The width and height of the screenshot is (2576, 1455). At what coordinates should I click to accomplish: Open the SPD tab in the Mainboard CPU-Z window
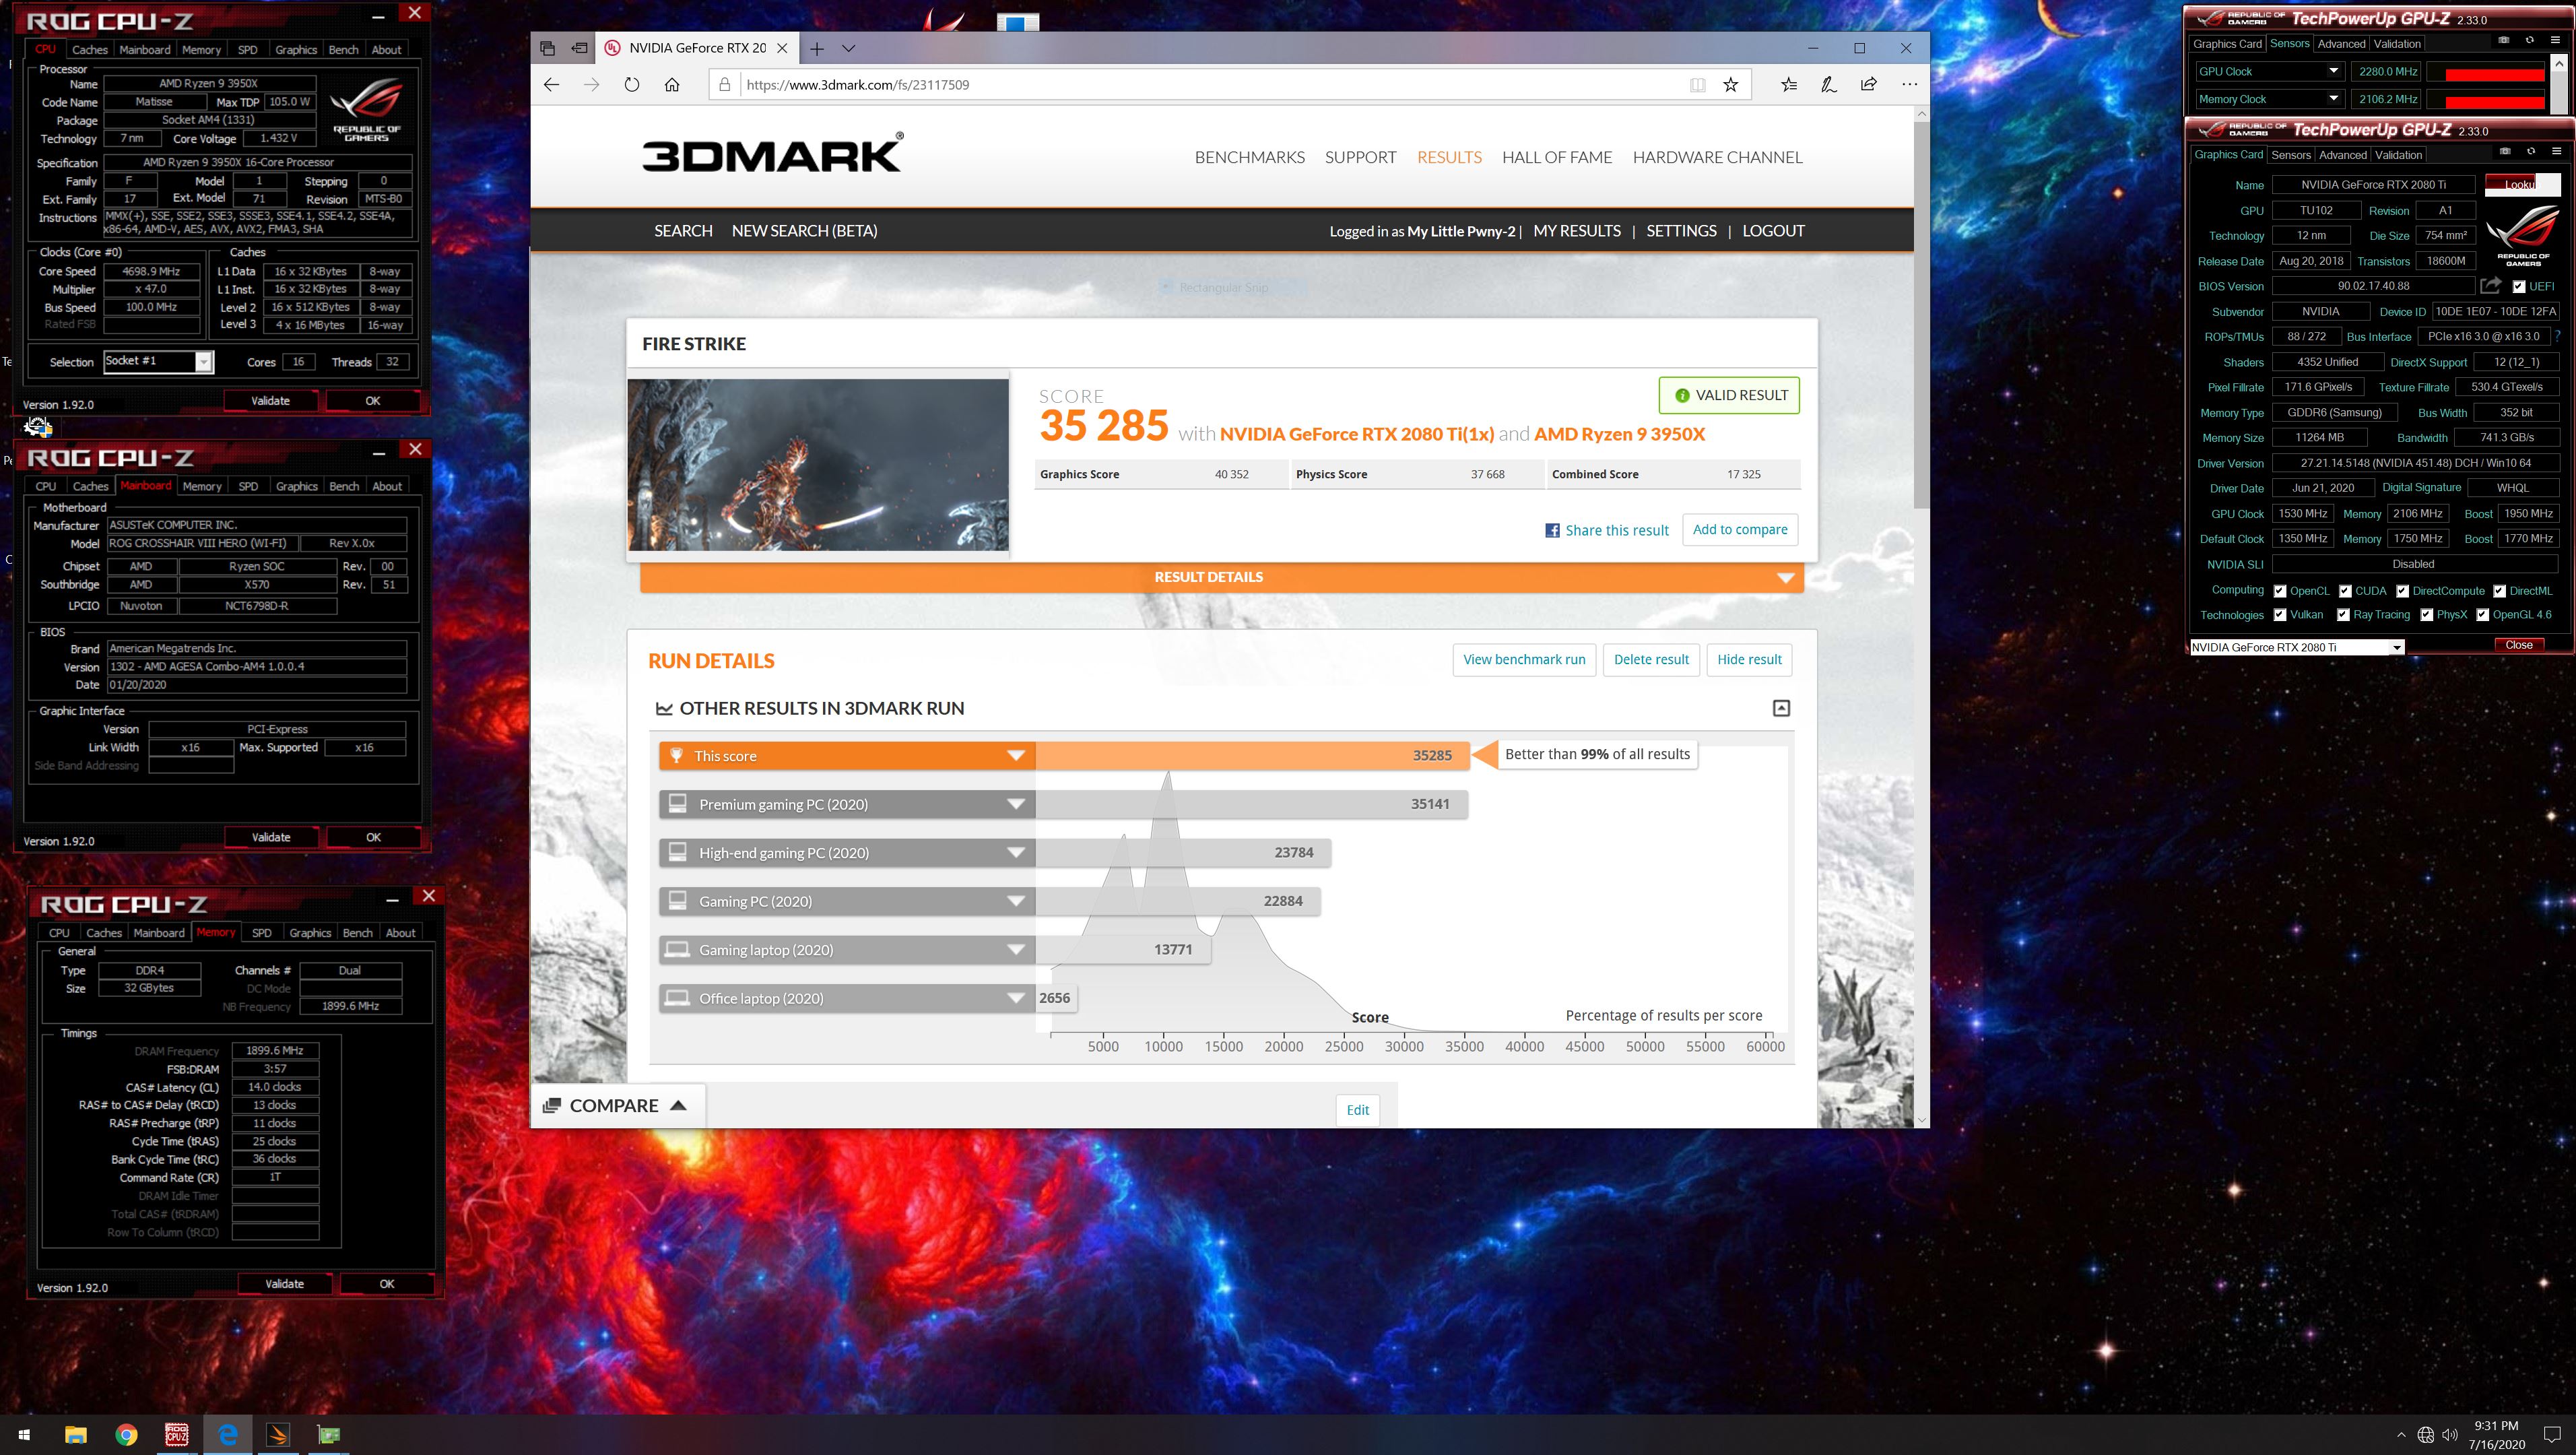pos(248,486)
